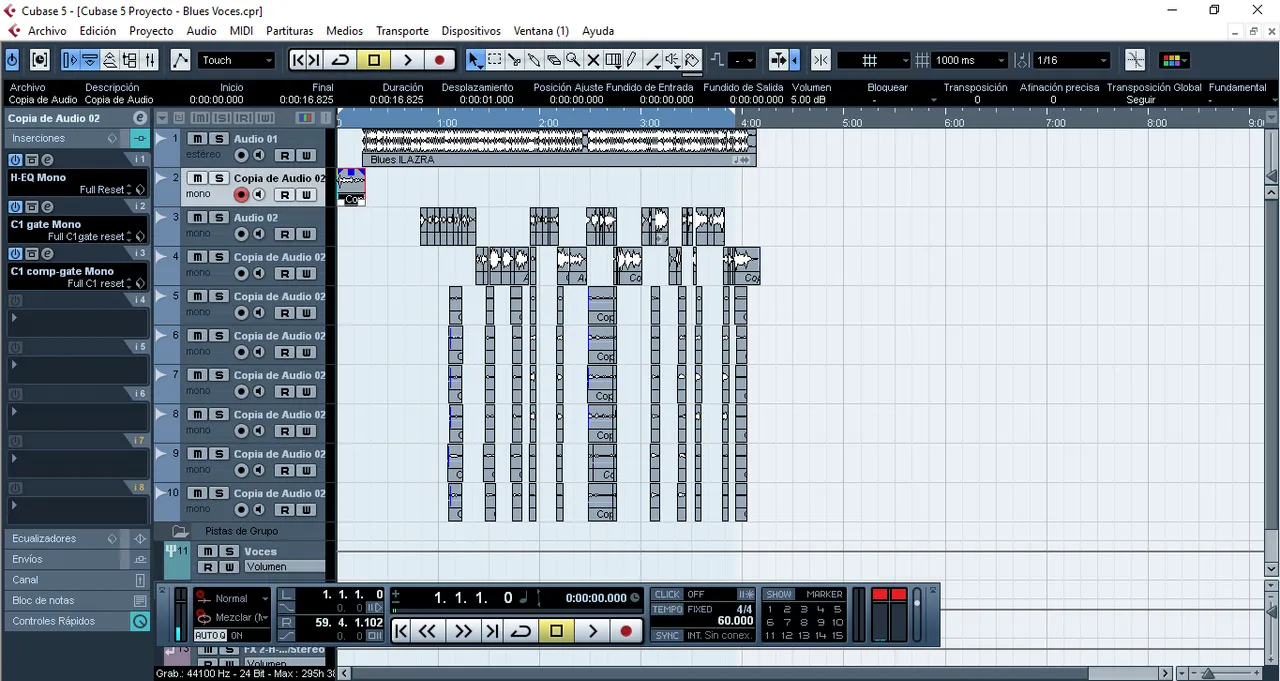
Task: Select the Mute X tool
Action: 593,60
